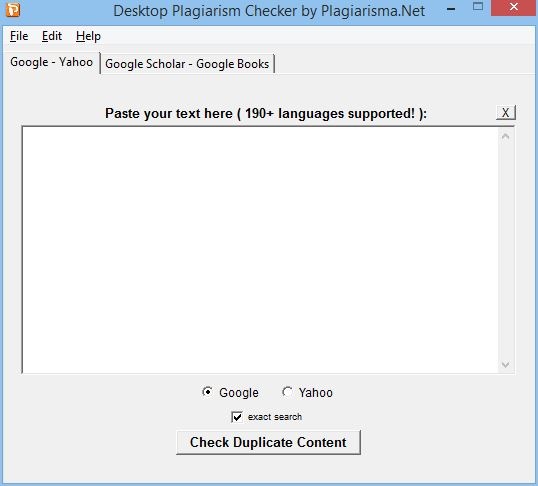538x486 pixels.
Task: Maximize the Plagiarism Checker window
Action: click(x=478, y=8)
